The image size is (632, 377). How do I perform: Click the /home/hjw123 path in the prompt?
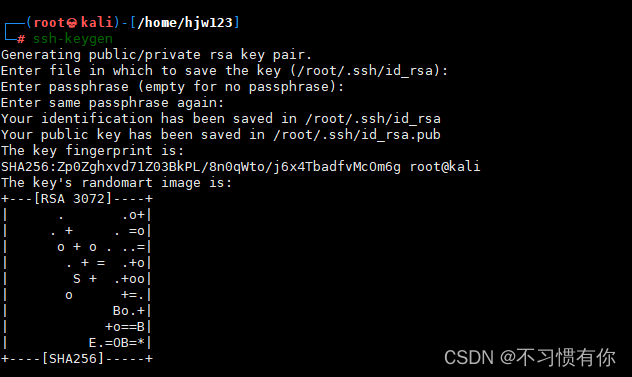pyautogui.click(x=185, y=23)
